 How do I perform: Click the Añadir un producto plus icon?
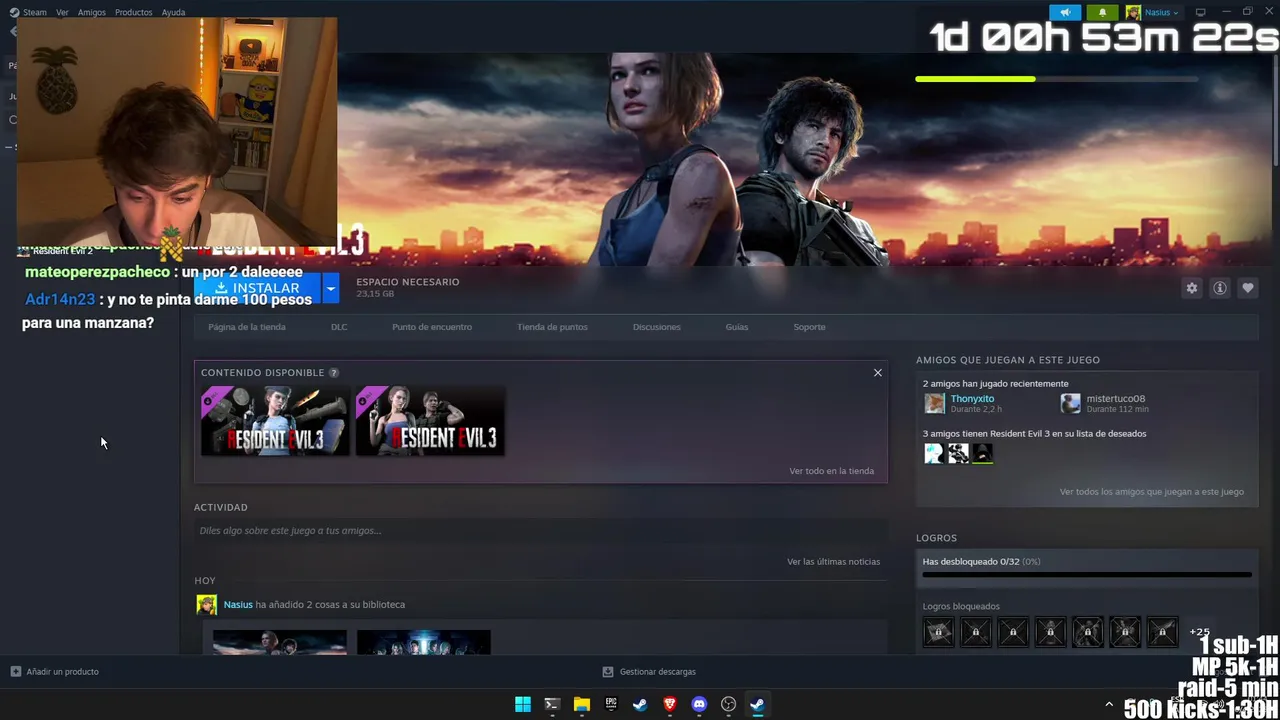tap(15, 672)
